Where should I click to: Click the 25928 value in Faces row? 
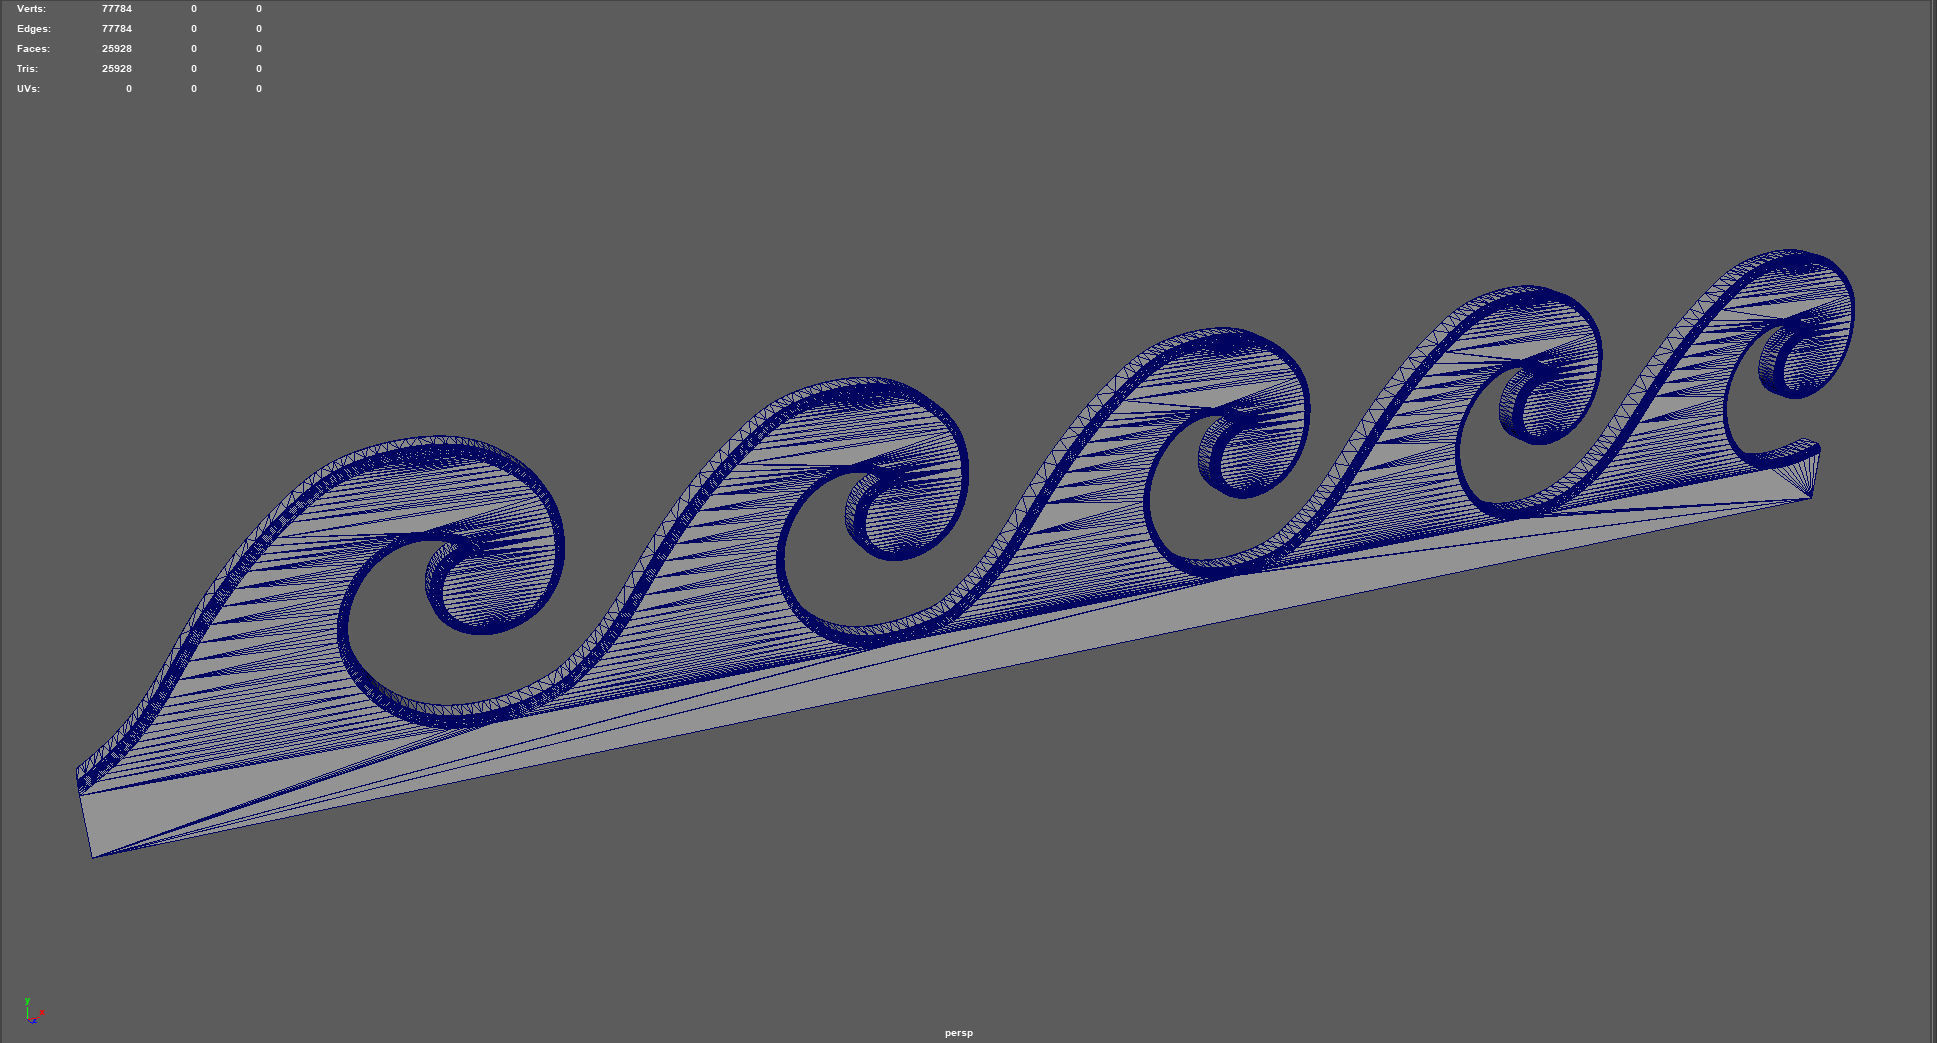[x=116, y=49]
